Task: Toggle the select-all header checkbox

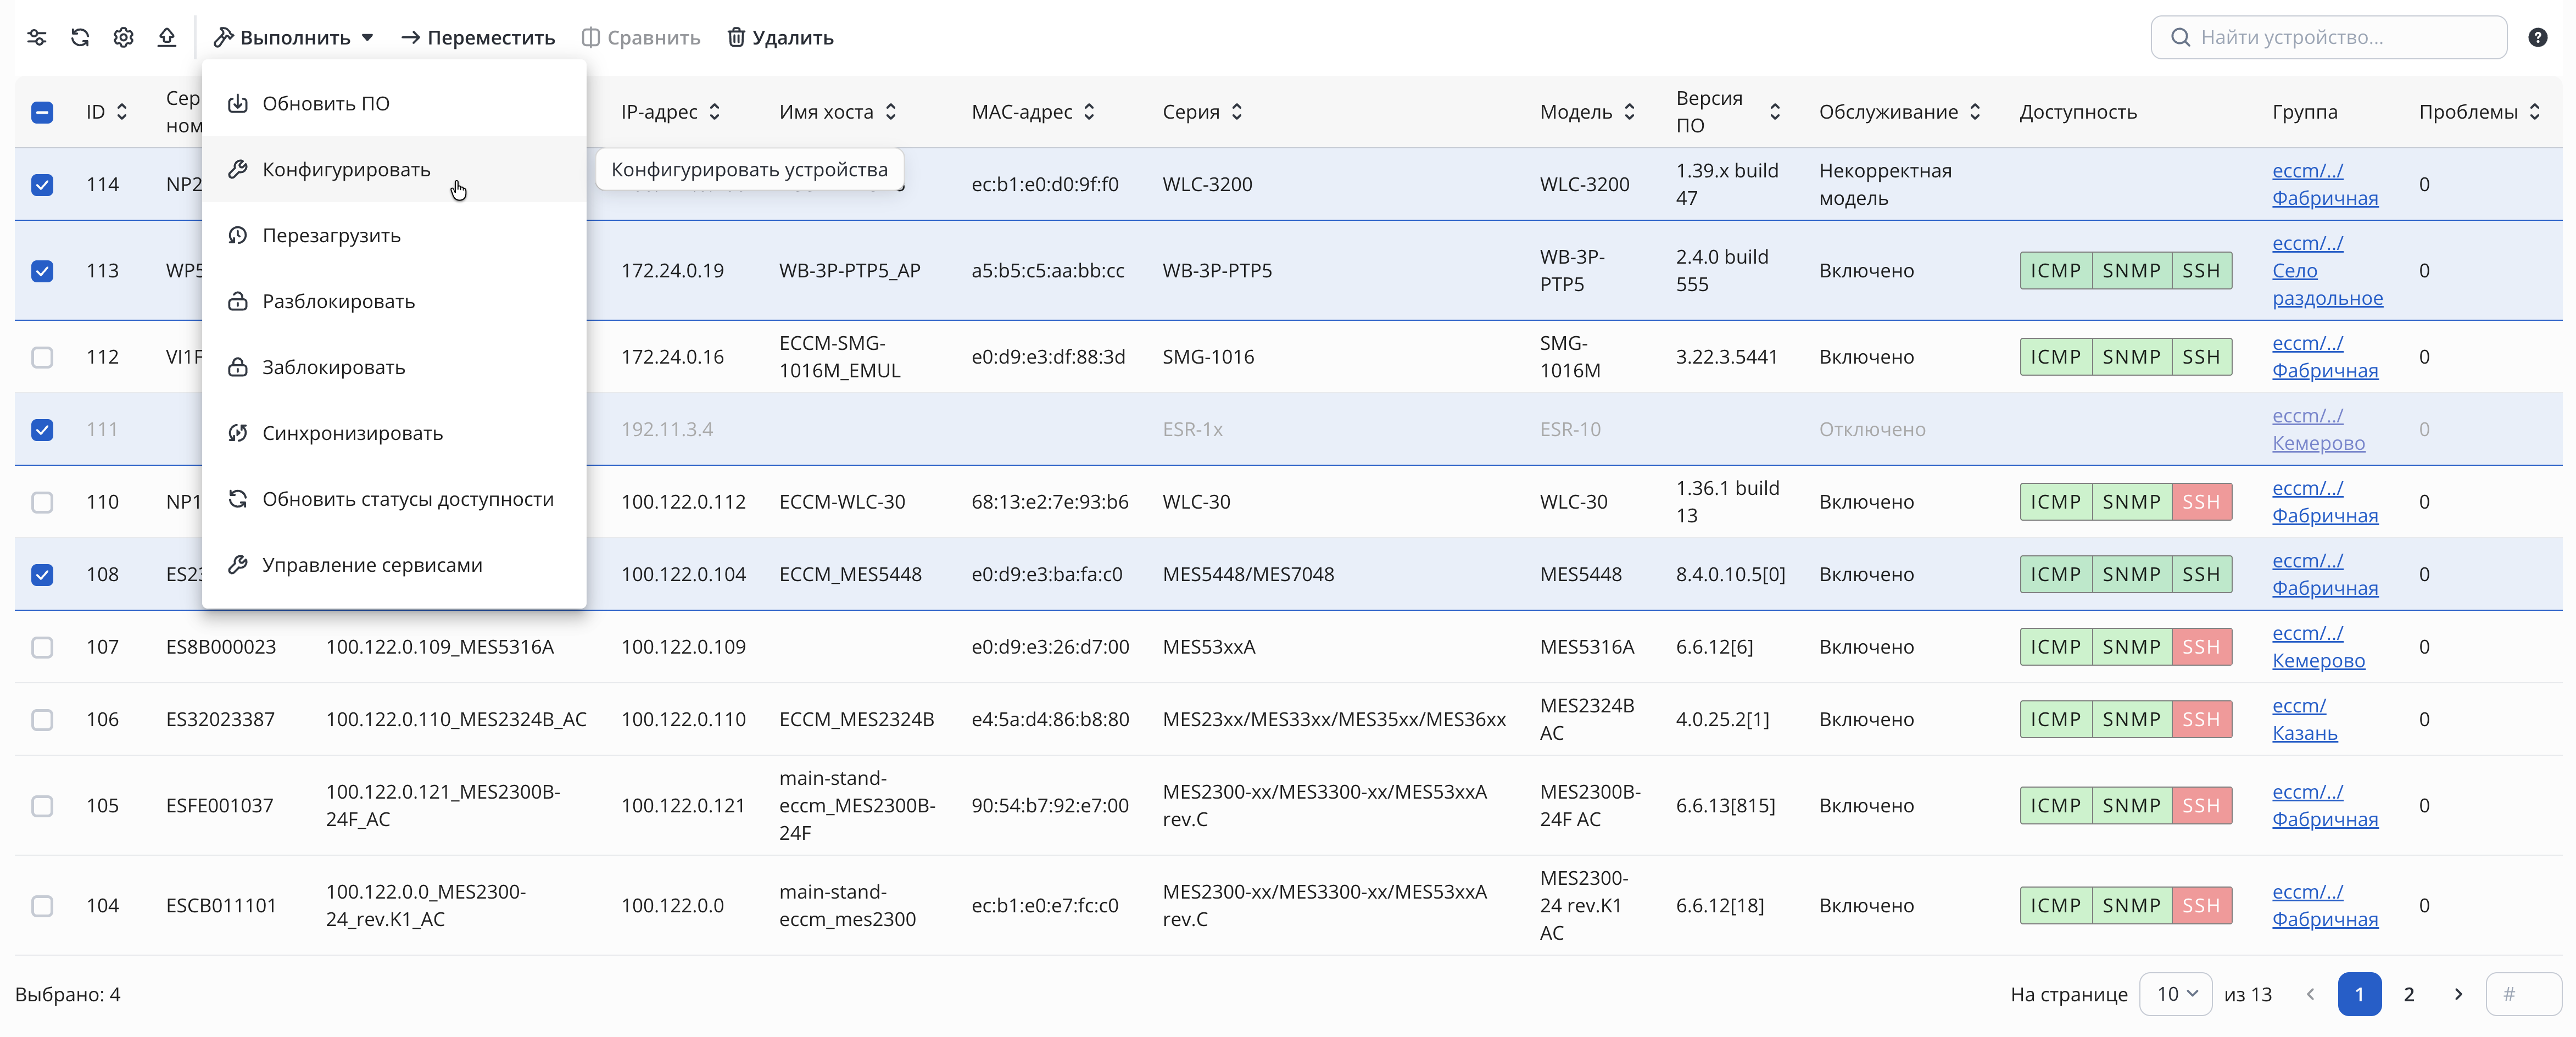Action: (42, 112)
